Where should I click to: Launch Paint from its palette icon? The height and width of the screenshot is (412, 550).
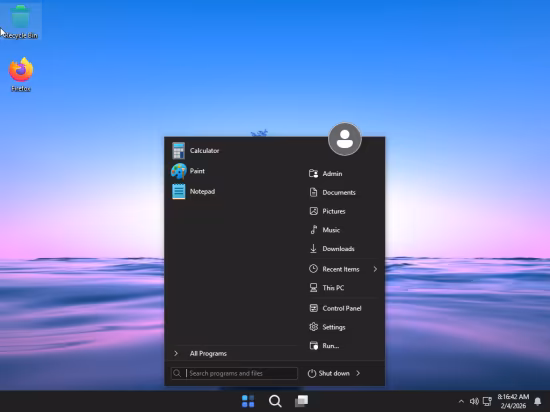point(179,171)
